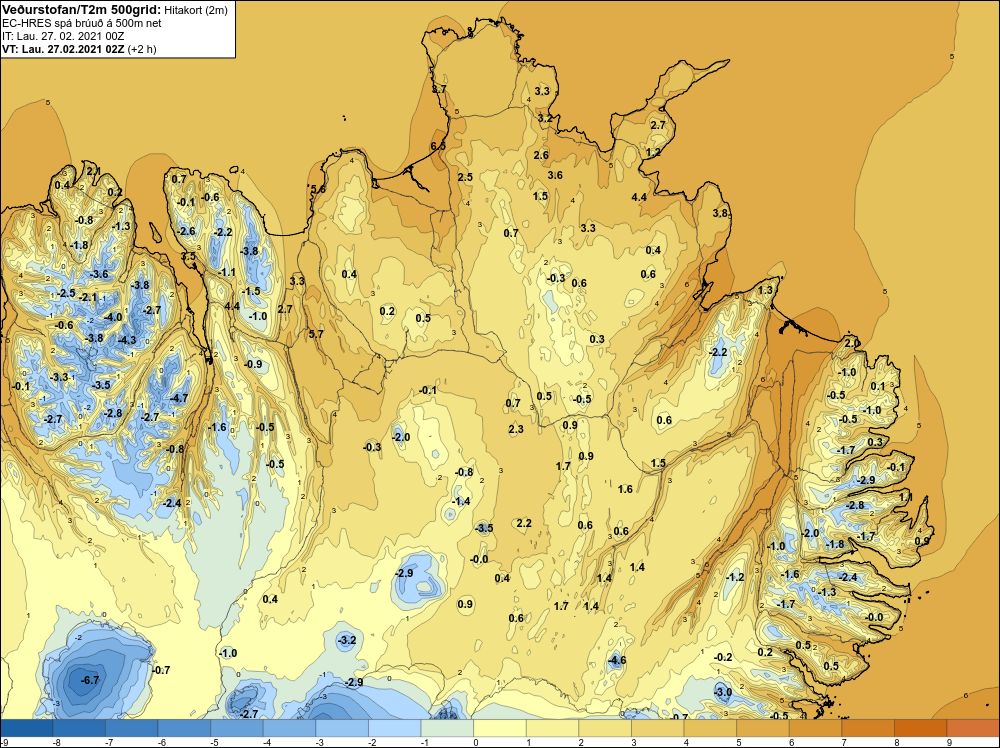Viewport: 1000px width, 748px height.
Task: Click the "5.7" temperature value
Action: (316, 334)
